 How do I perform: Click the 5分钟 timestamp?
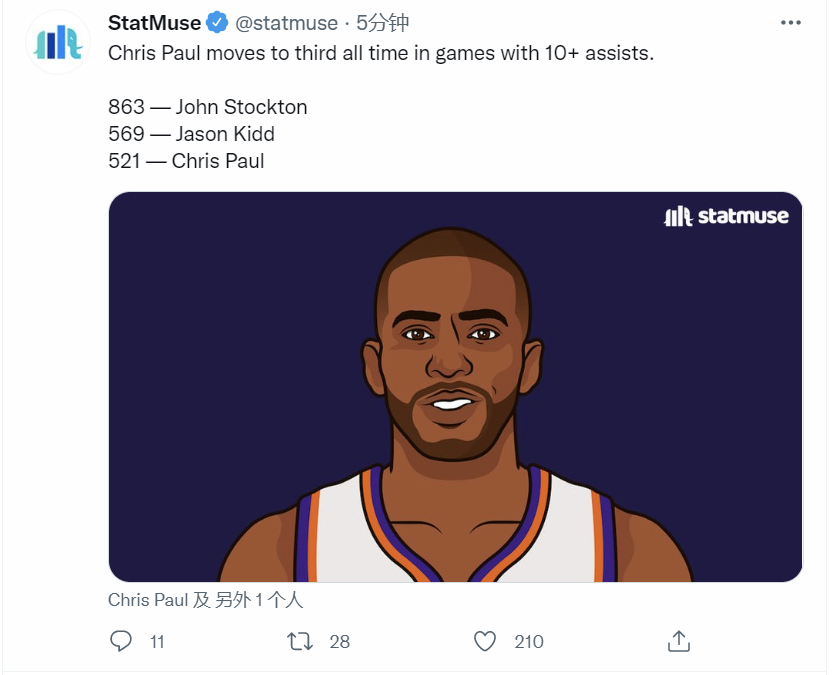point(382,23)
